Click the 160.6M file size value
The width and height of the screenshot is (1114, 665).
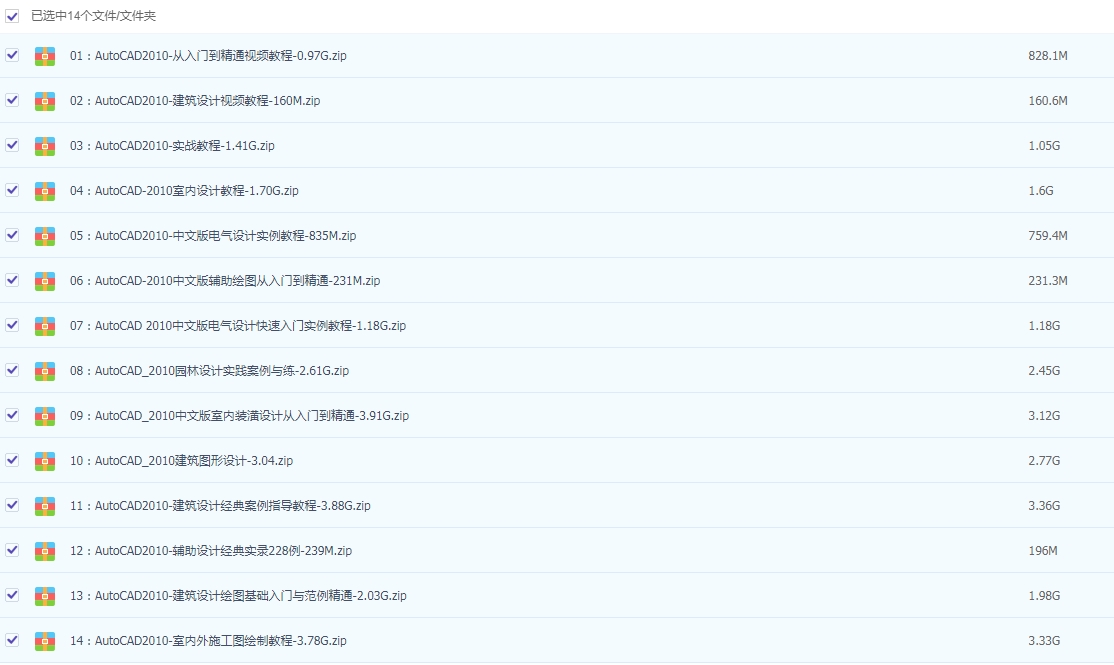coord(1048,101)
